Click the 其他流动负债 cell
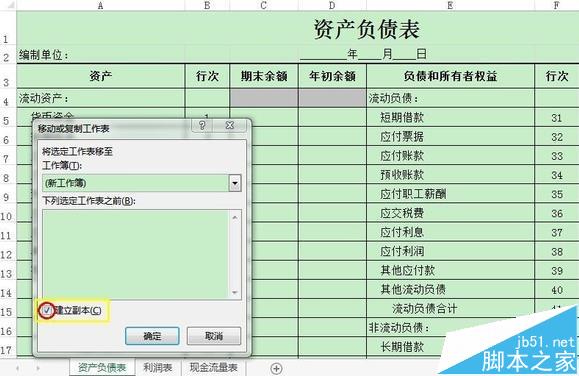579x376 pixels. (450, 290)
